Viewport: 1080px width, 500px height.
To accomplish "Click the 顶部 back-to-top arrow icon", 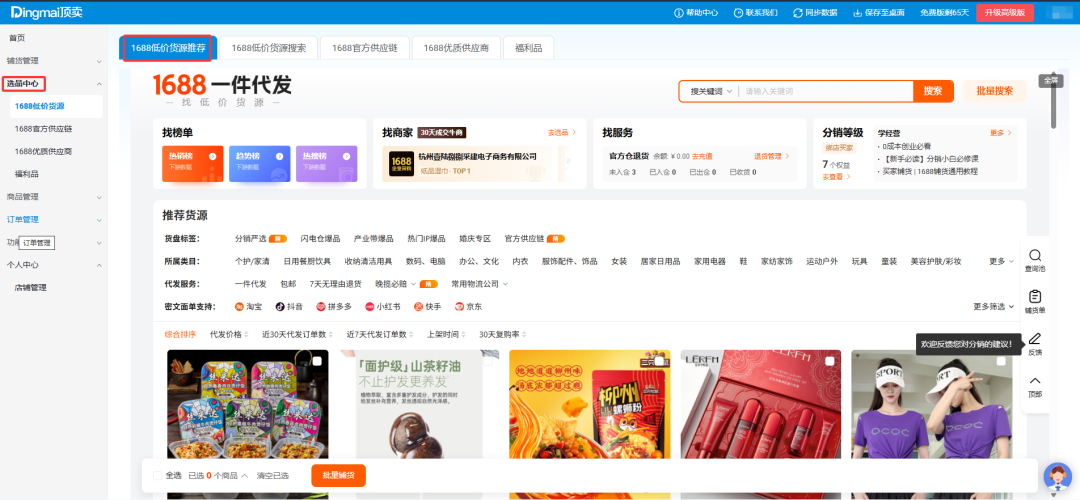I will tap(1035, 380).
